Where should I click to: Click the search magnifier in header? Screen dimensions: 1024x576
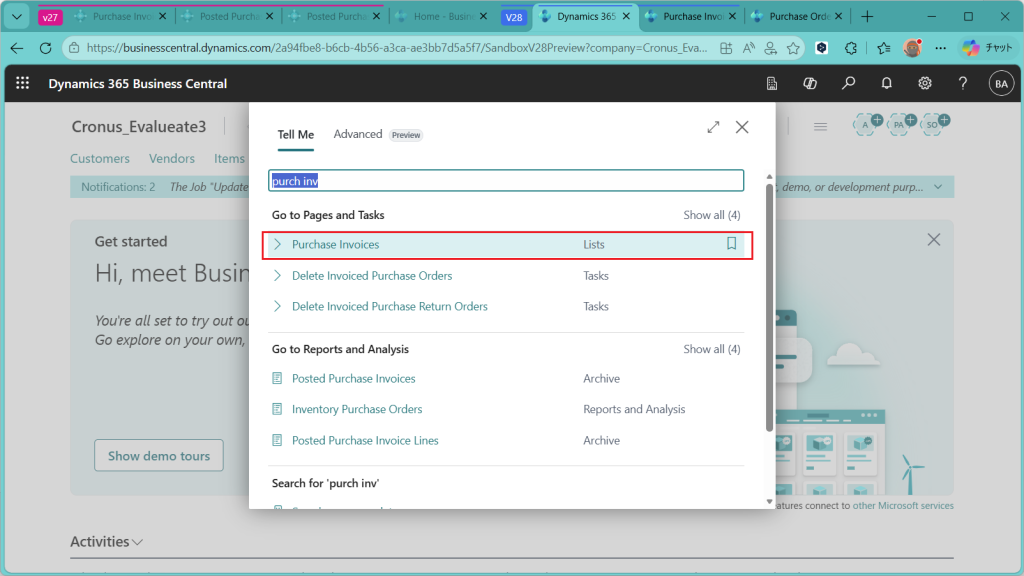[848, 84]
